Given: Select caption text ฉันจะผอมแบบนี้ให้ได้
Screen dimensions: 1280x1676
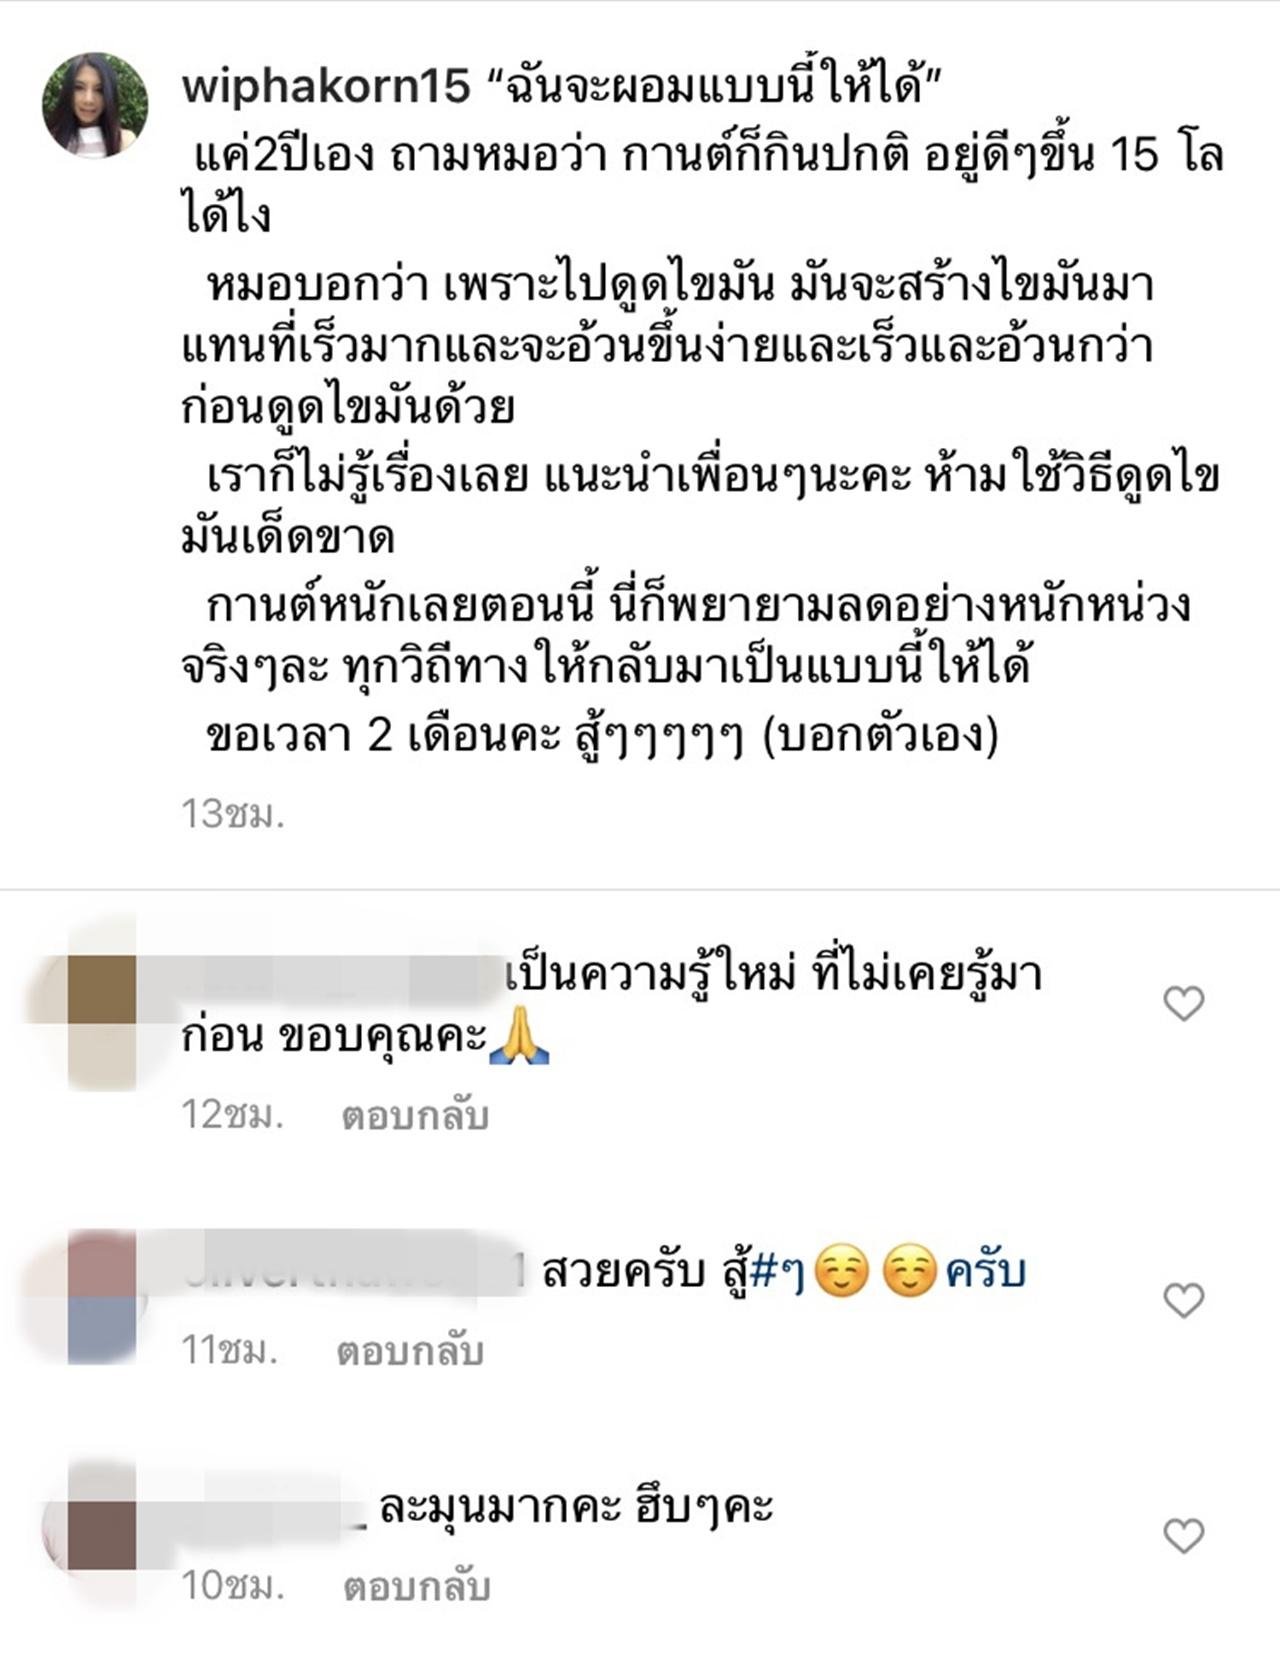Looking at the screenshot, I should (716, 87).
